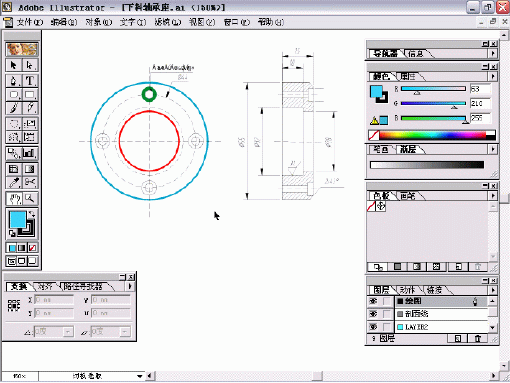This screenshot has width=510, height=383.
Task: Open the 视图 menu
Action: click(202, 22)
